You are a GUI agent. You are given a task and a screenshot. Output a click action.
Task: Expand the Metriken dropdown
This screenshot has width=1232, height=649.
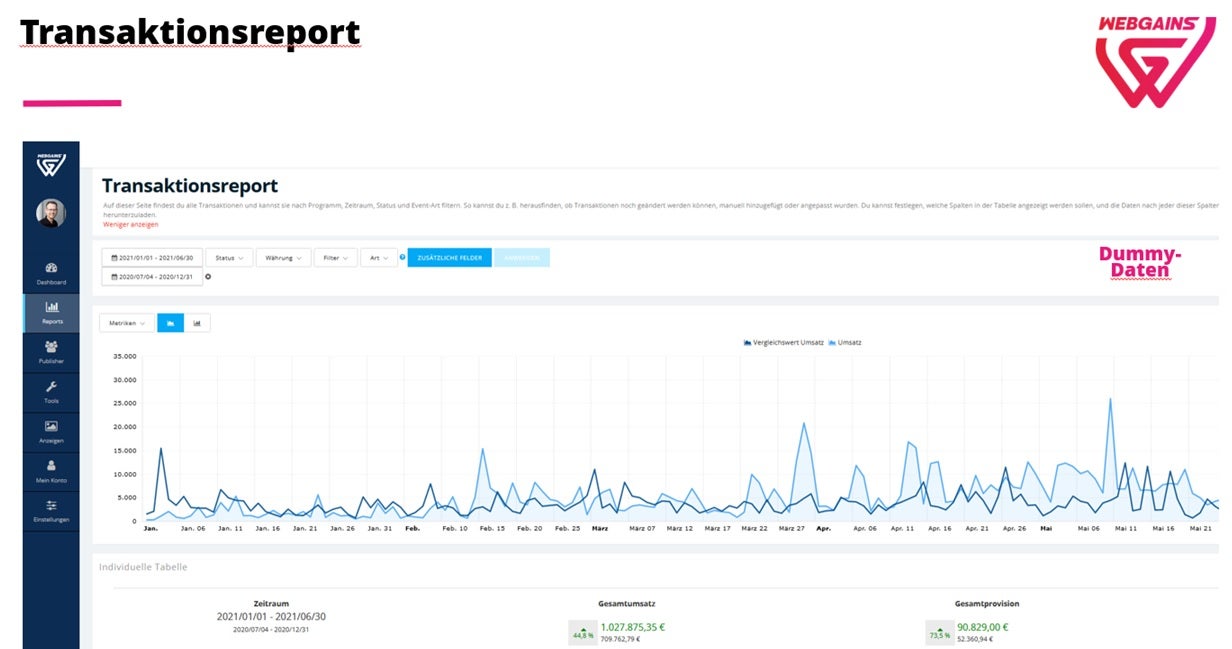tap(127, 323)
